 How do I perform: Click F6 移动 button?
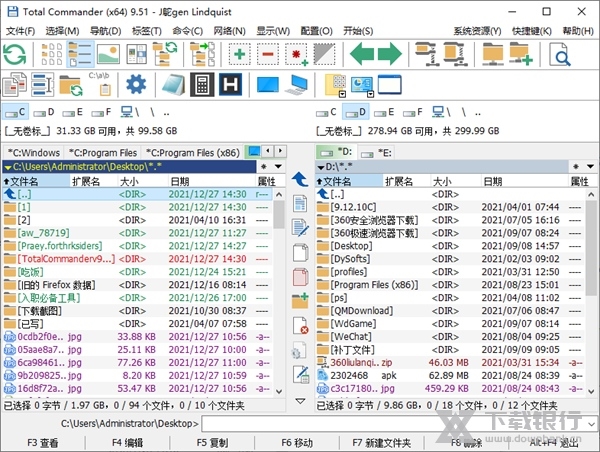point(297,443)
